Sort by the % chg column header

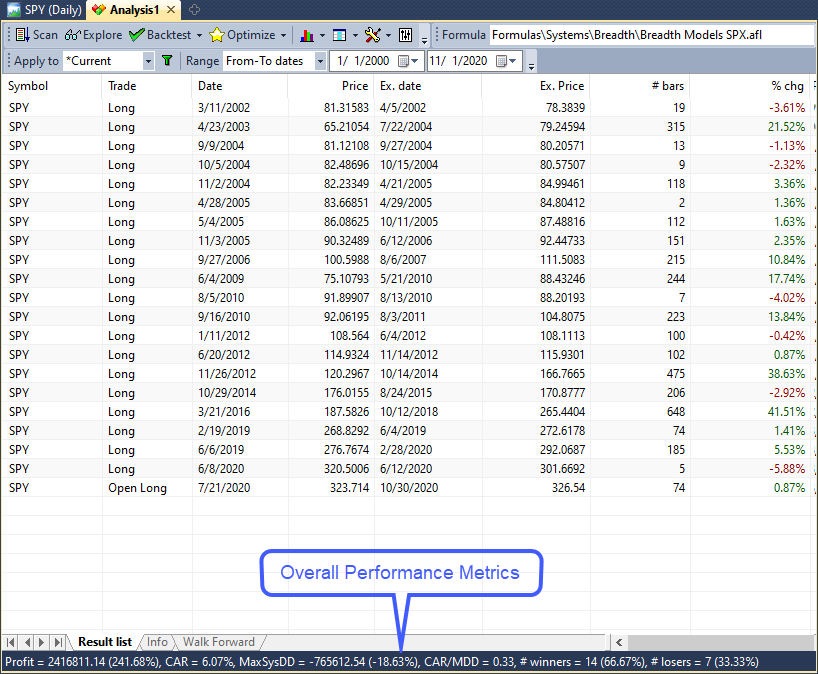point(750,86)
